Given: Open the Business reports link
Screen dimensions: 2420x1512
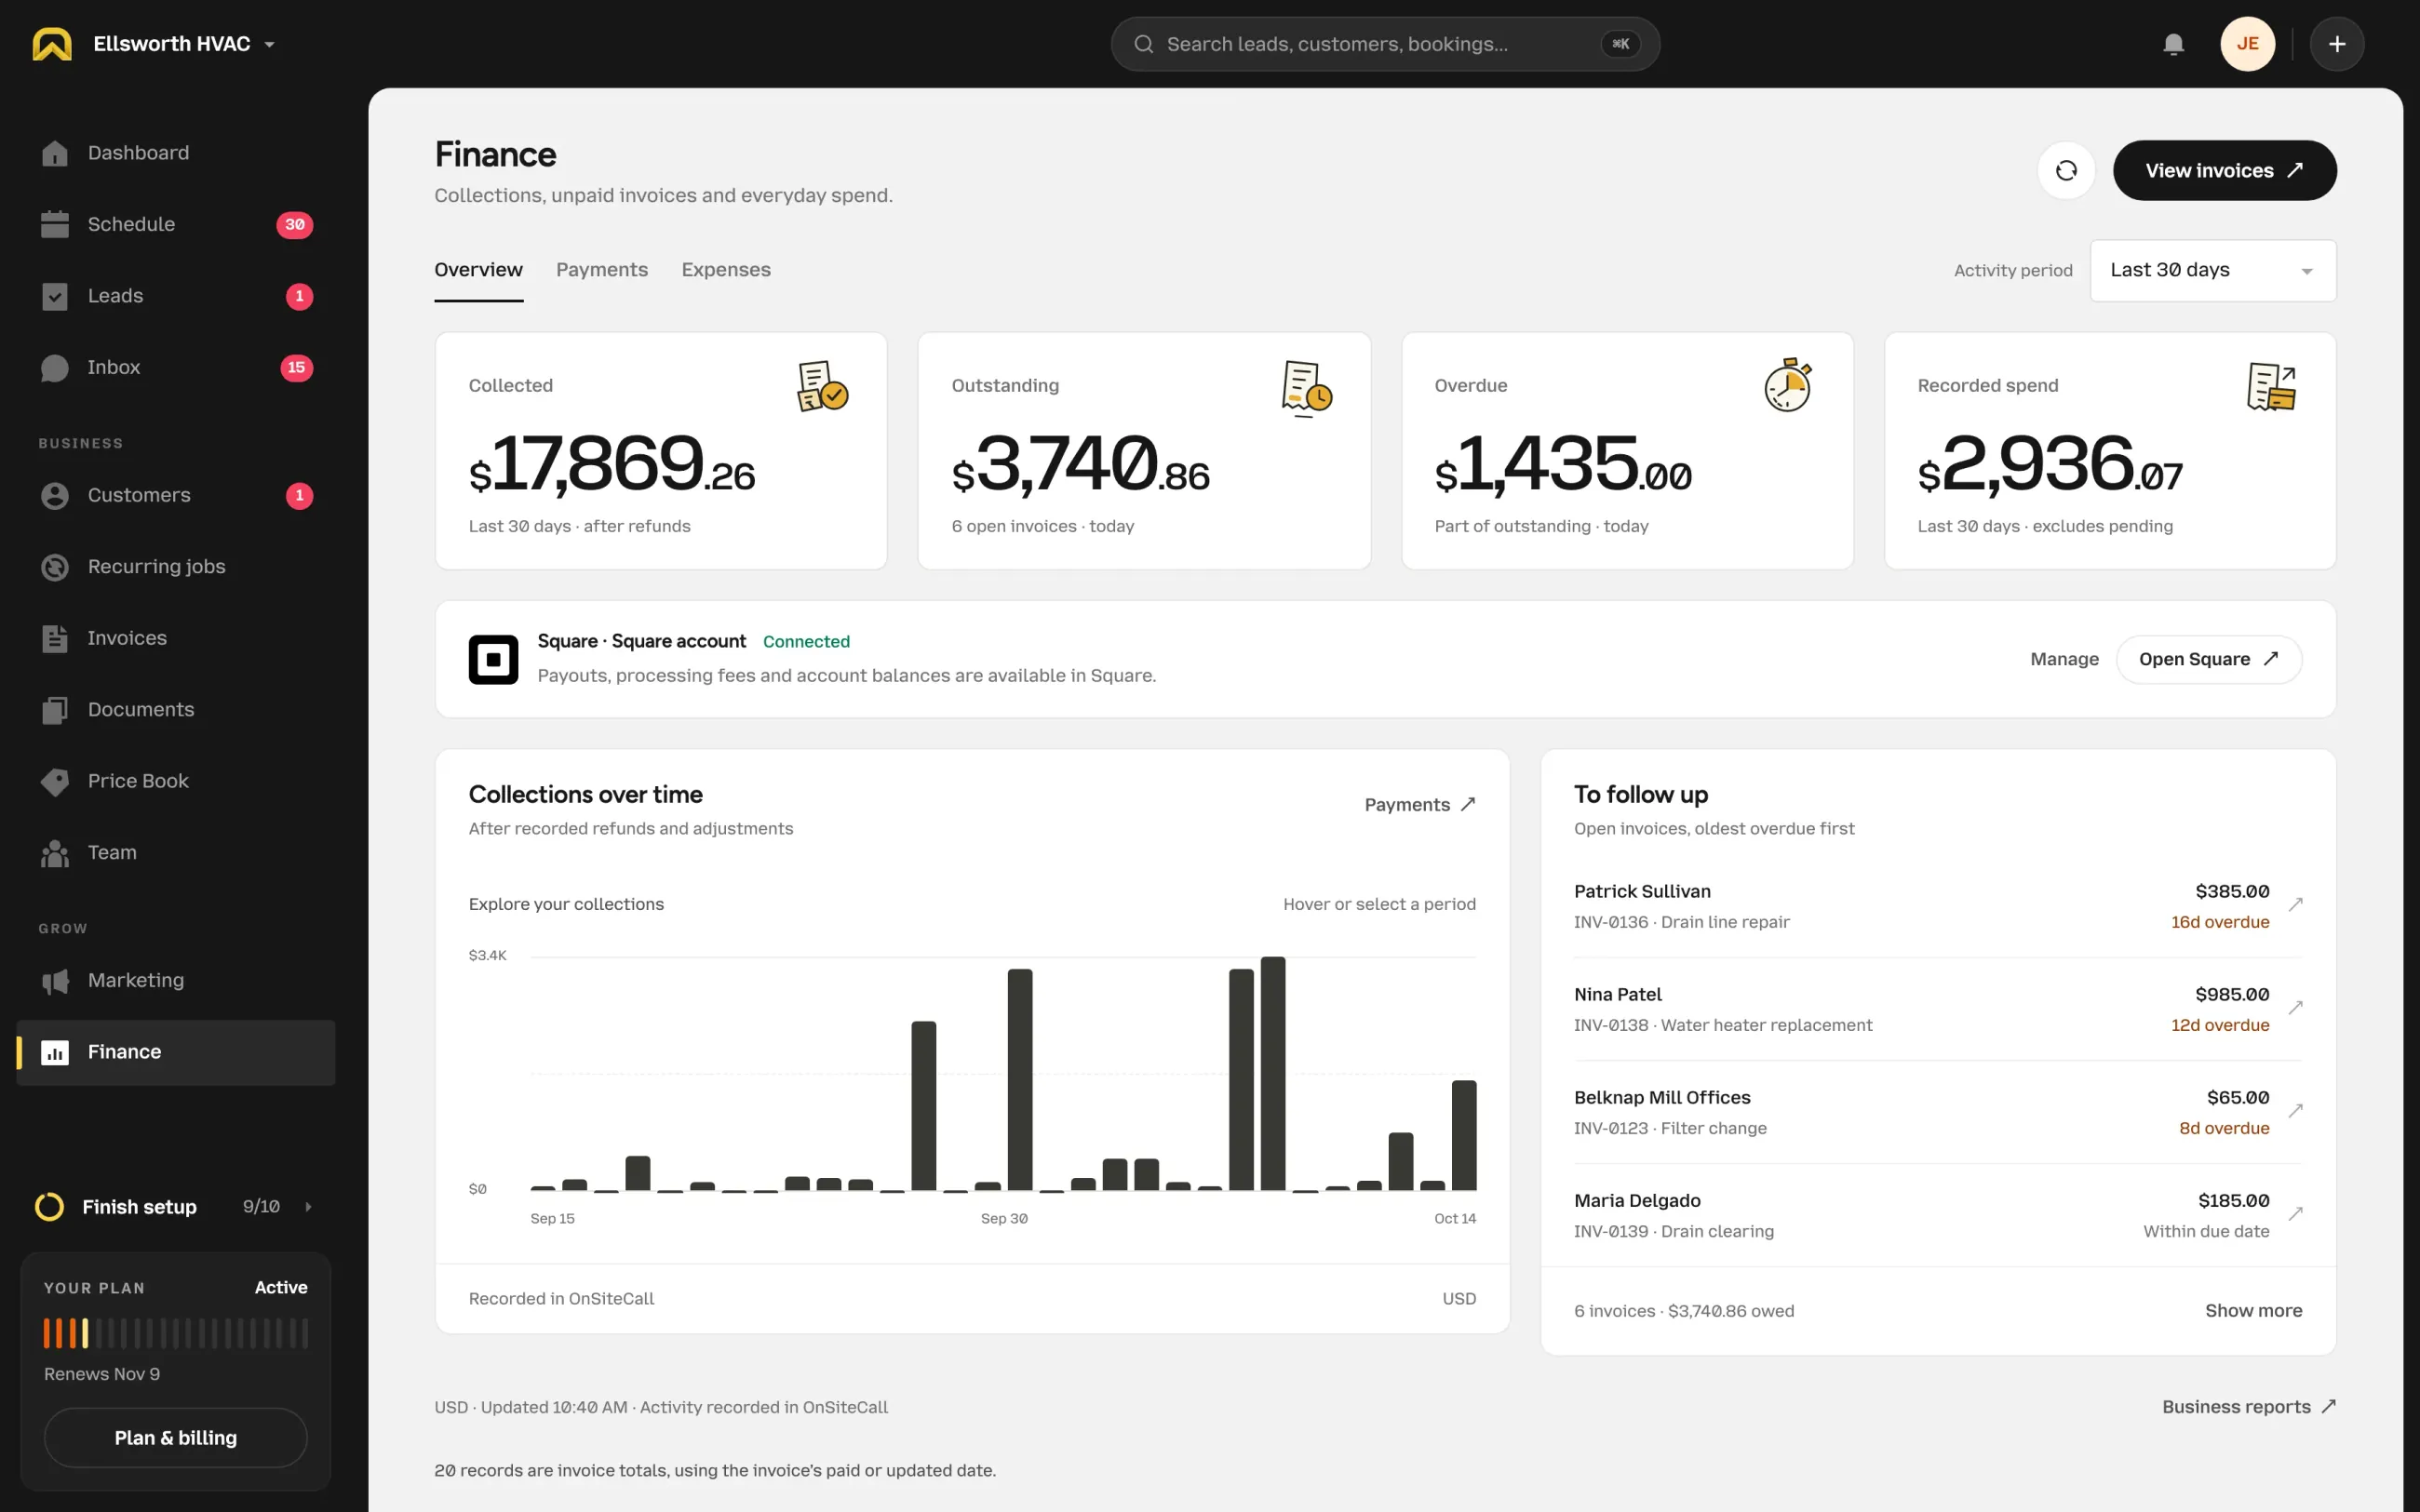Looking at the screenshot, I should tap(2249, 1407).
